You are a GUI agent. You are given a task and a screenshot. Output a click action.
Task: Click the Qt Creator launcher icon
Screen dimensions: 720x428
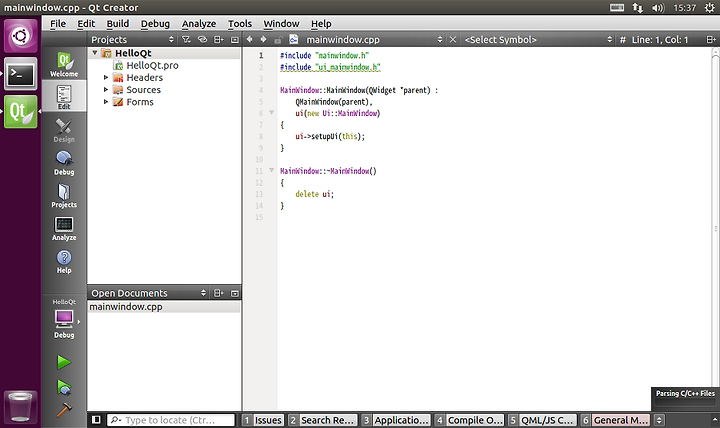[x=21, y=112]
